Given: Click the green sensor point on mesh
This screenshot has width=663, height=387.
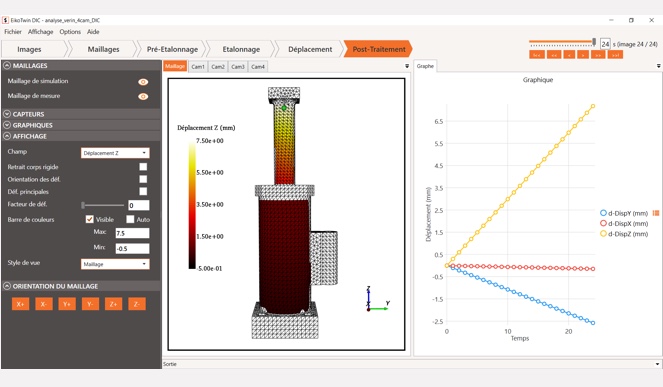Looking at the screenshot, I should (284, 108).
